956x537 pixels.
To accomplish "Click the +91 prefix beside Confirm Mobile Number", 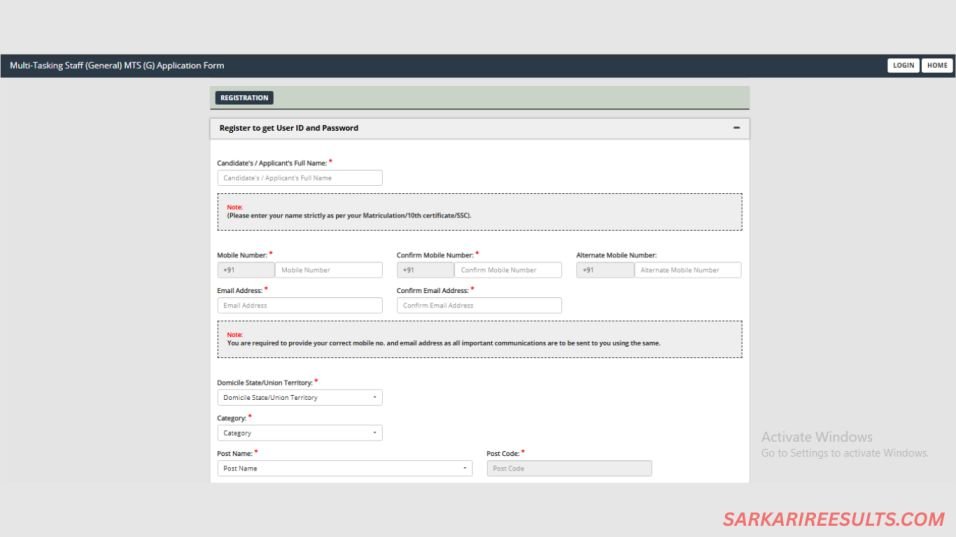I will click(x=425, y=270).
